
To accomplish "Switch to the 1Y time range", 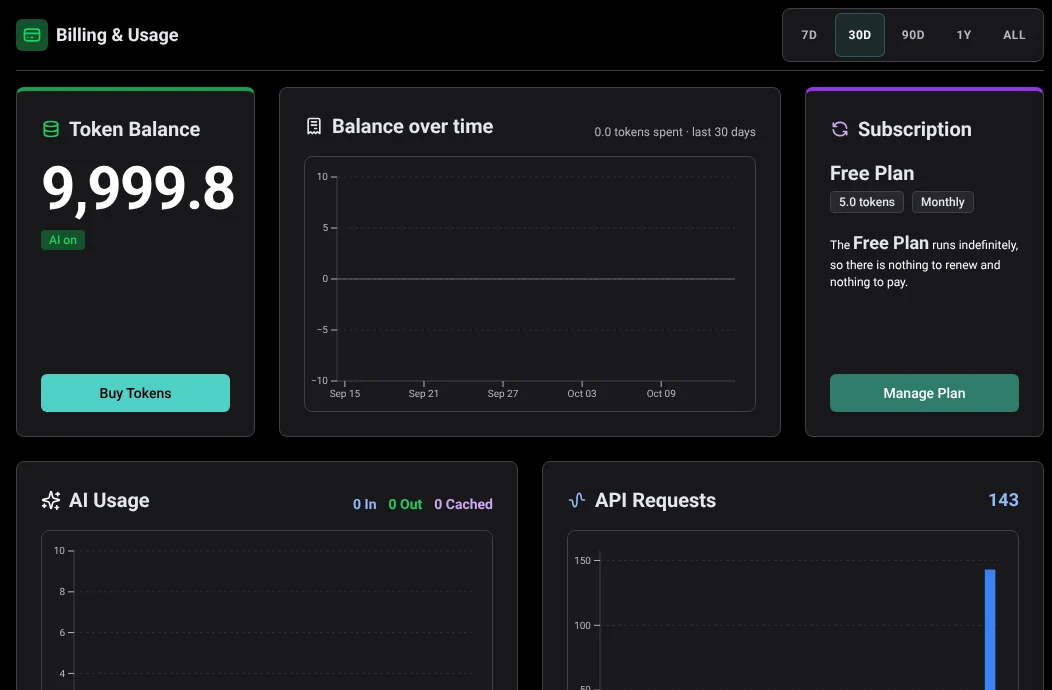I will click(x=964, y=35).
